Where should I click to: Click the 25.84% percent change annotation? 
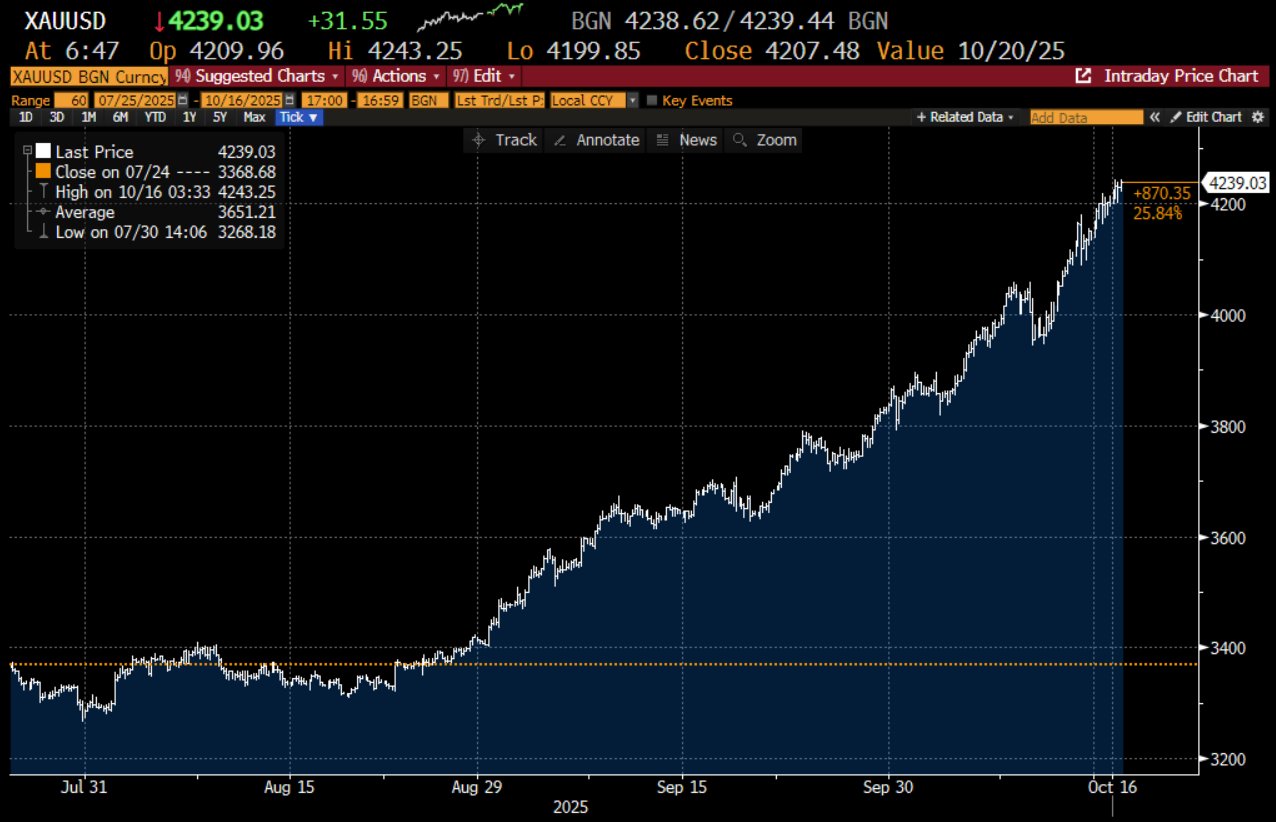click(x=1158, y=212)
